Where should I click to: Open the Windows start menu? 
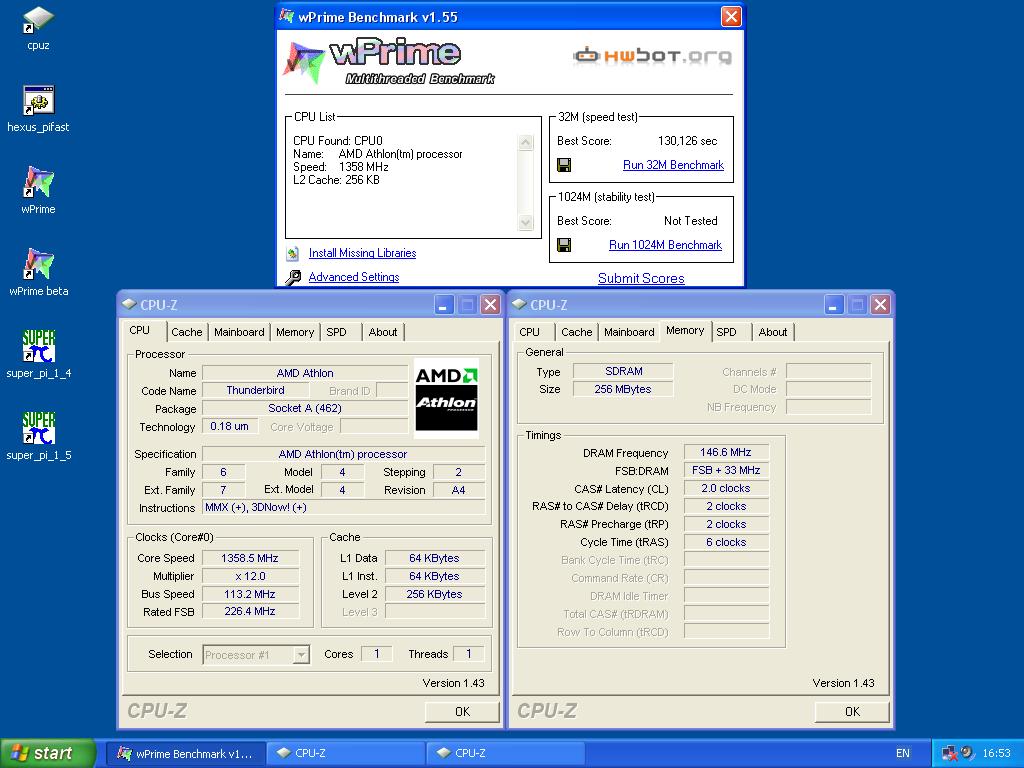click(48, 753)
